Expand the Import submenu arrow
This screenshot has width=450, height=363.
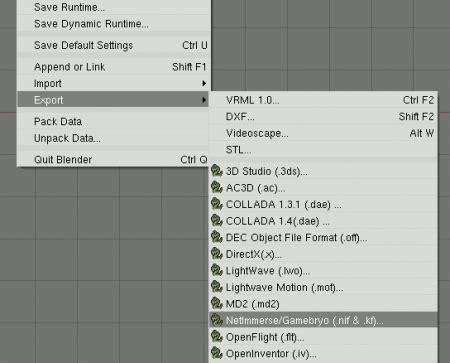(x=204, y=83)
